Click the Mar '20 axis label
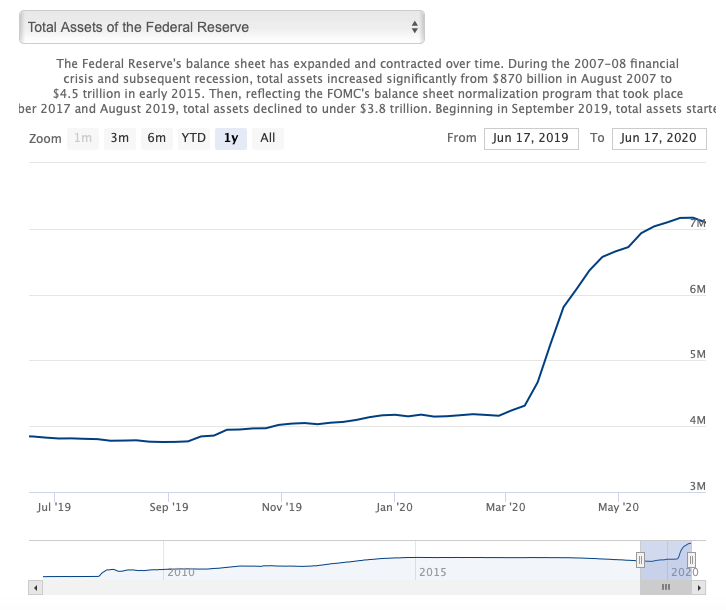The width and height of the screenshot is (726, 610). (505, 507)
